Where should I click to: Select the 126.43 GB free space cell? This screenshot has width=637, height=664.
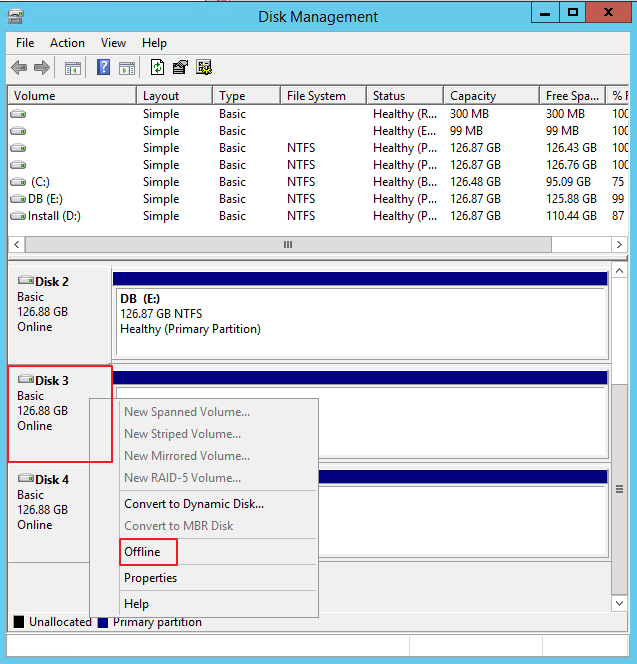point(571,148)
